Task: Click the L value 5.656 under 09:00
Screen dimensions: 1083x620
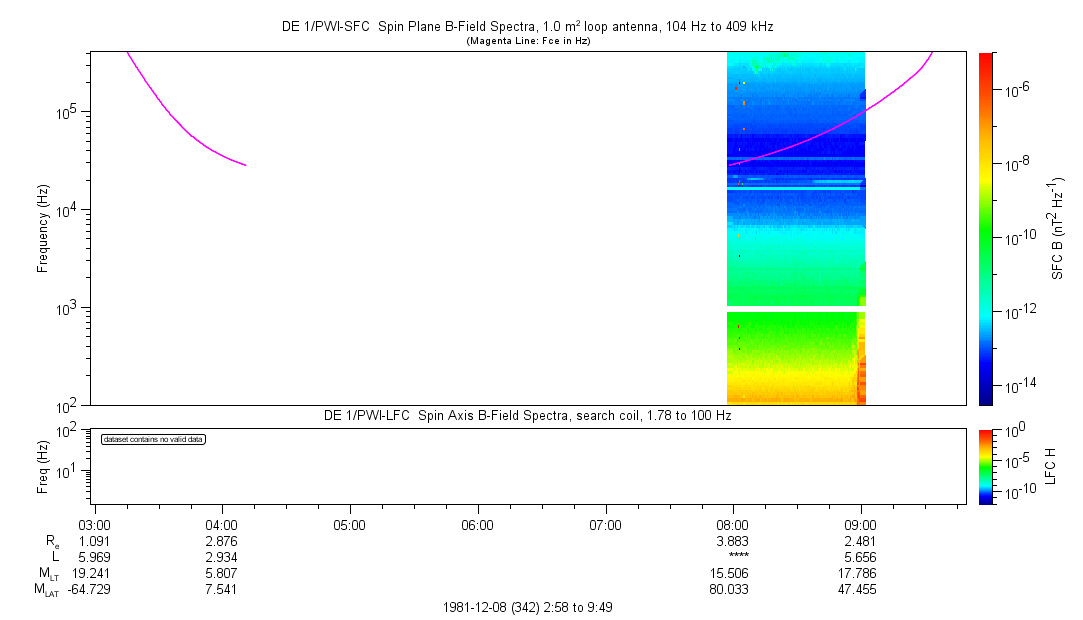Action: pyautogui.click(x=861, y=557)
